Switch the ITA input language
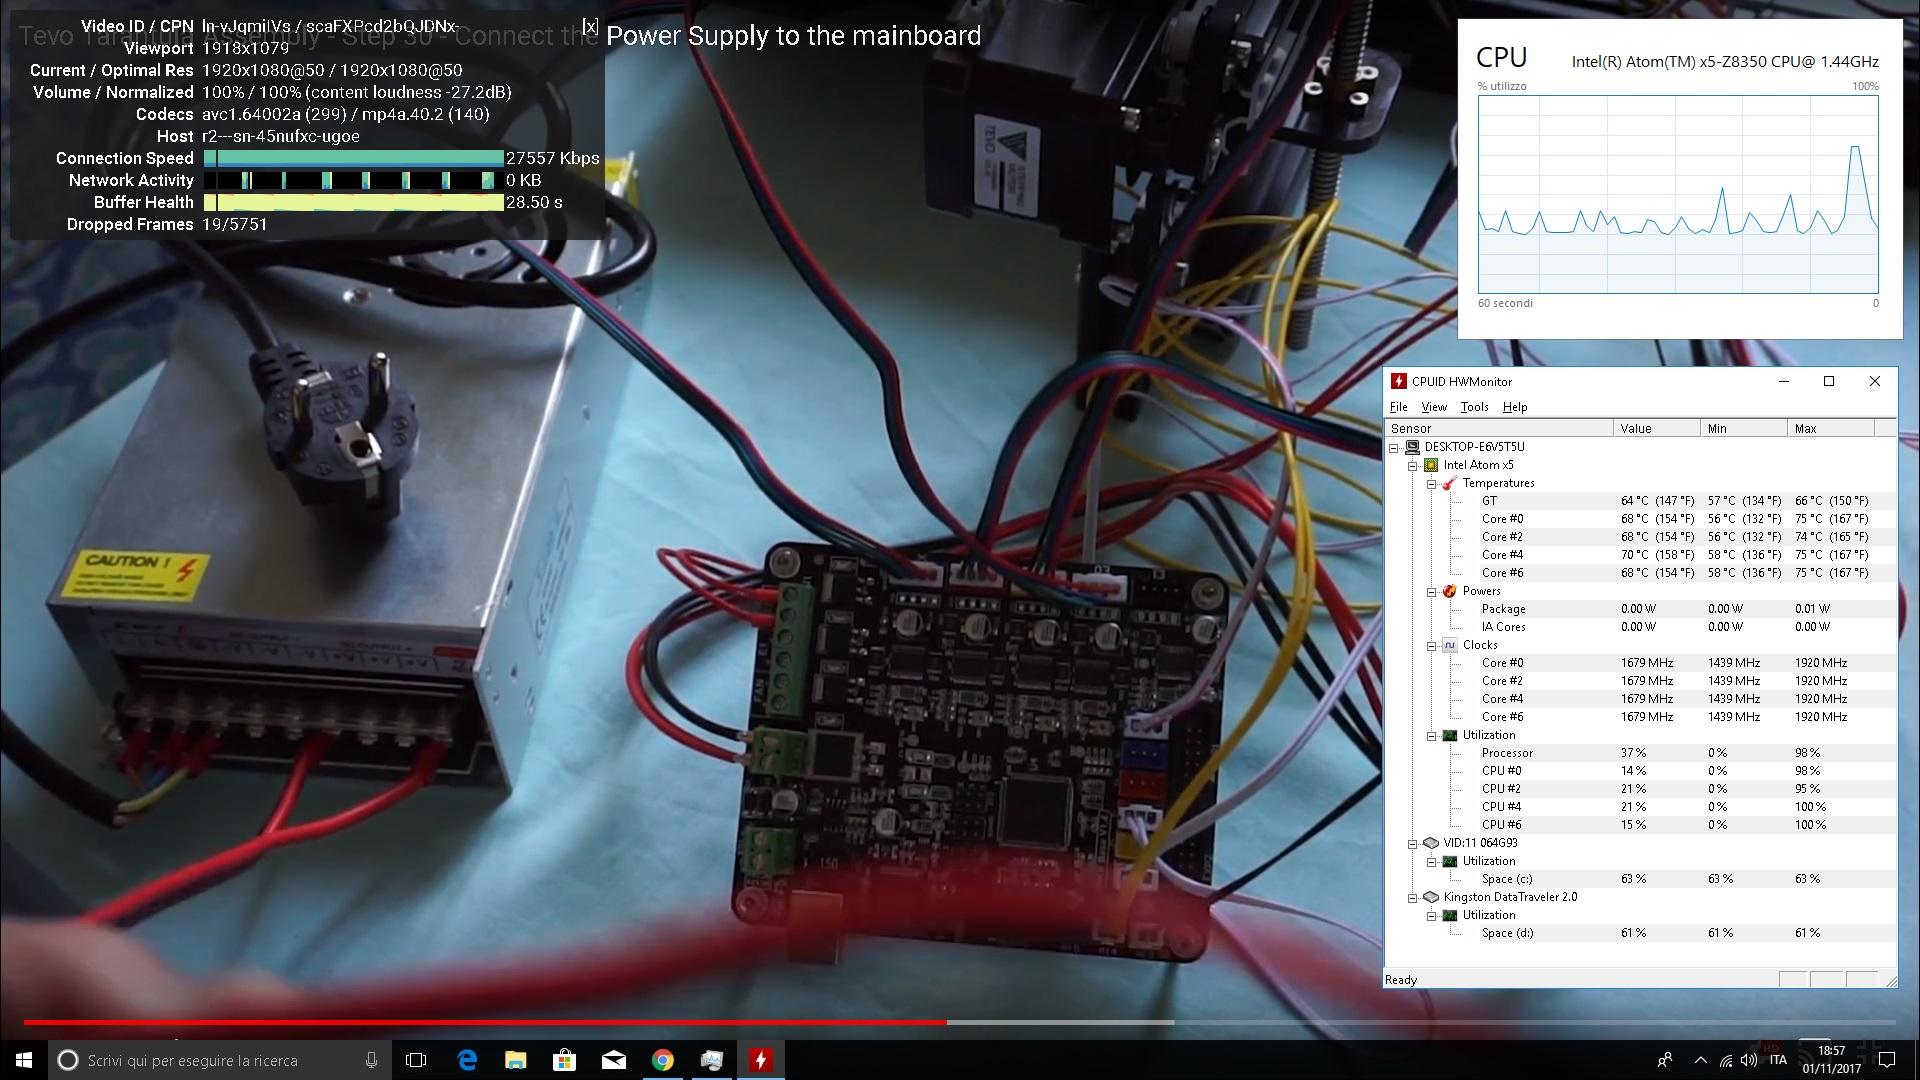Image resolution: width=1920 pixels, height=1080 pixels. click(x=1778, y=1060)
